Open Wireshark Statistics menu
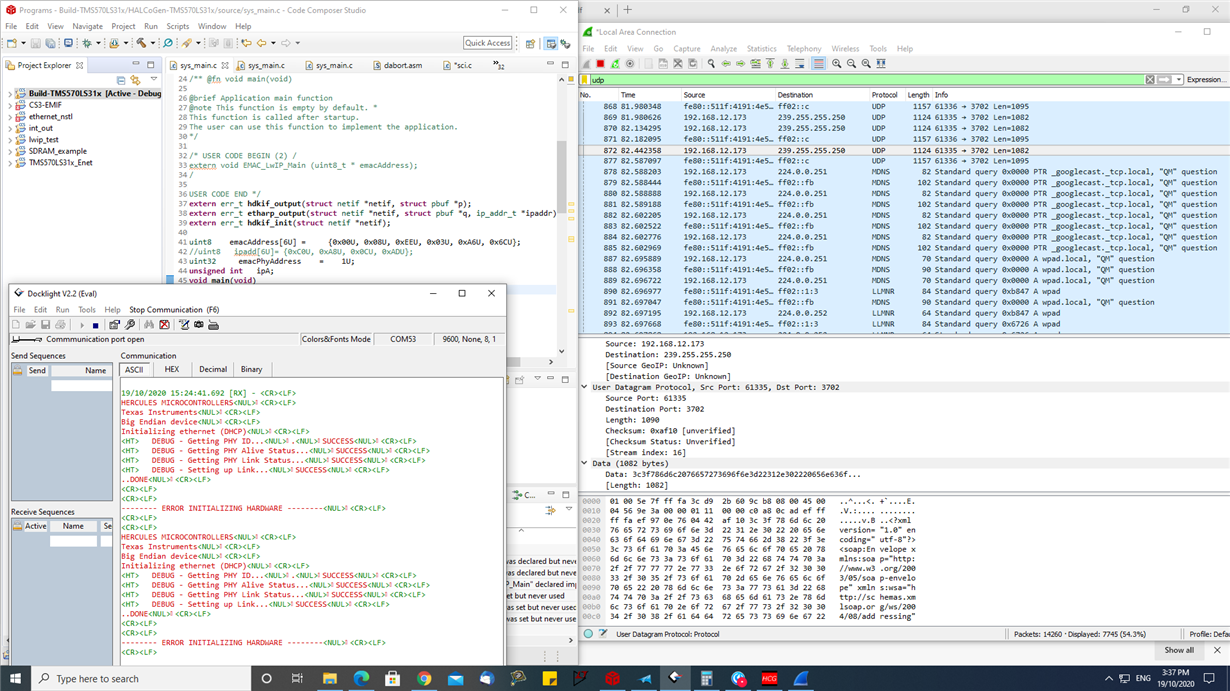This screenshot has width=1230, height=691. click(761, 48)
